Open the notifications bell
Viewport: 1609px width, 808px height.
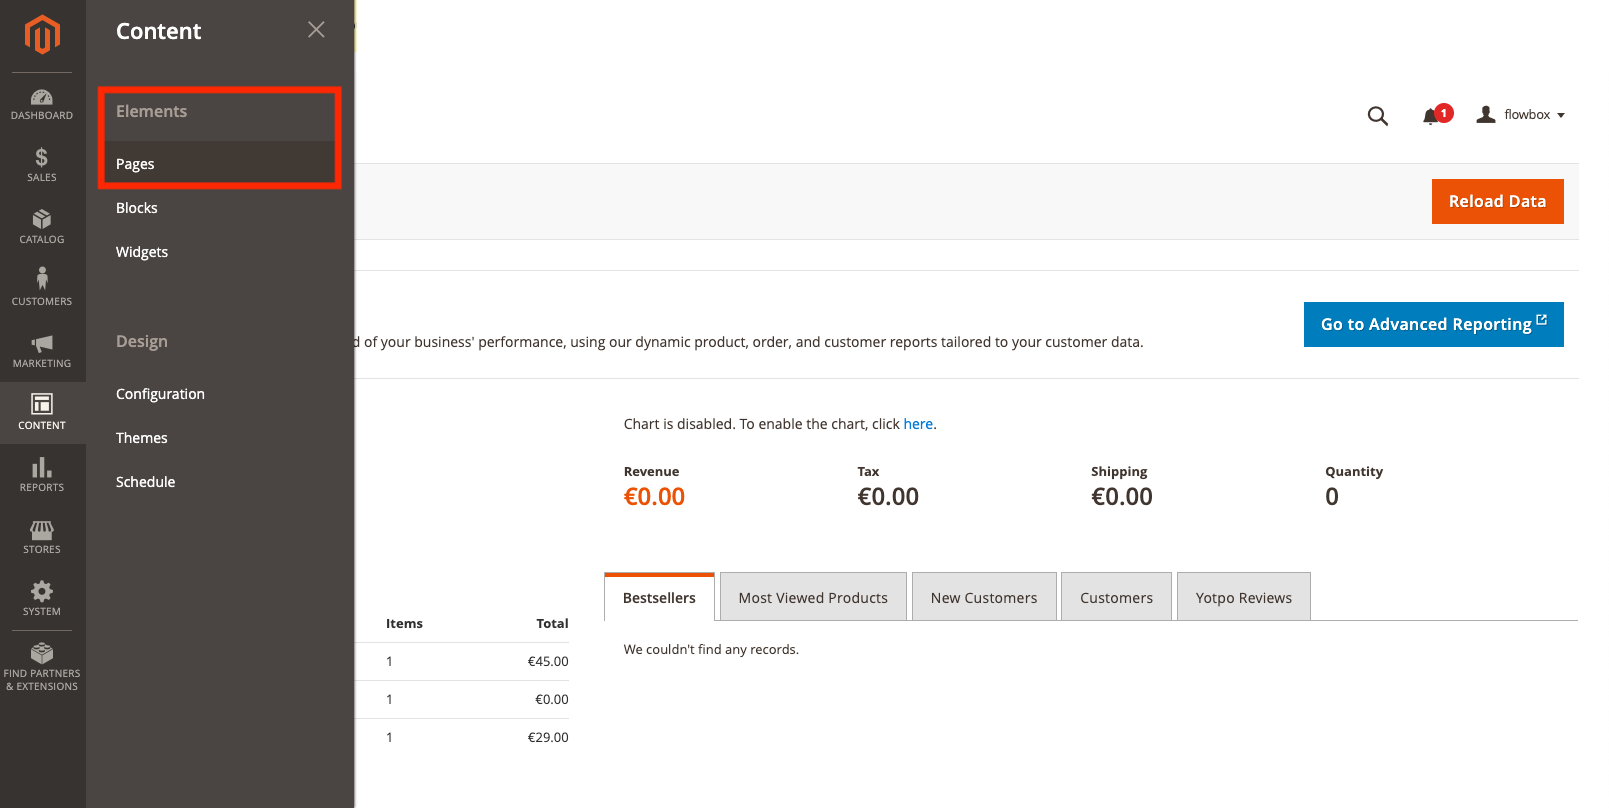[1431, 116]
